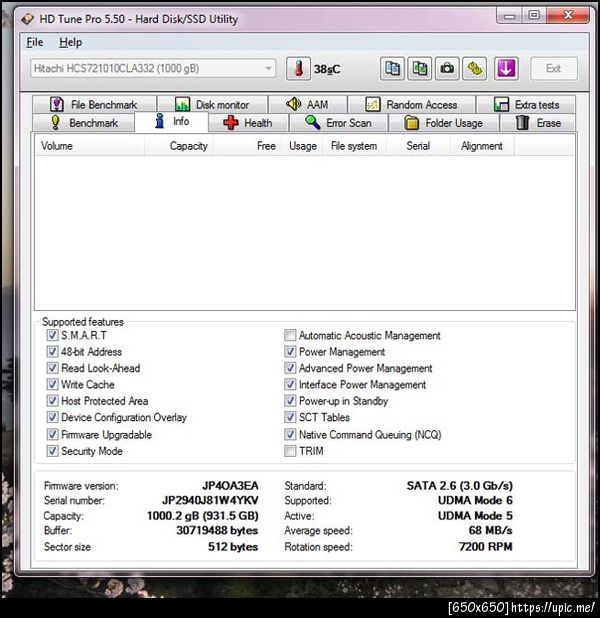Image resolution: width=600 pixels, height=618 pixels.
Task: Toggle the Host Protected Area checkbox
Action: [52, 401]
